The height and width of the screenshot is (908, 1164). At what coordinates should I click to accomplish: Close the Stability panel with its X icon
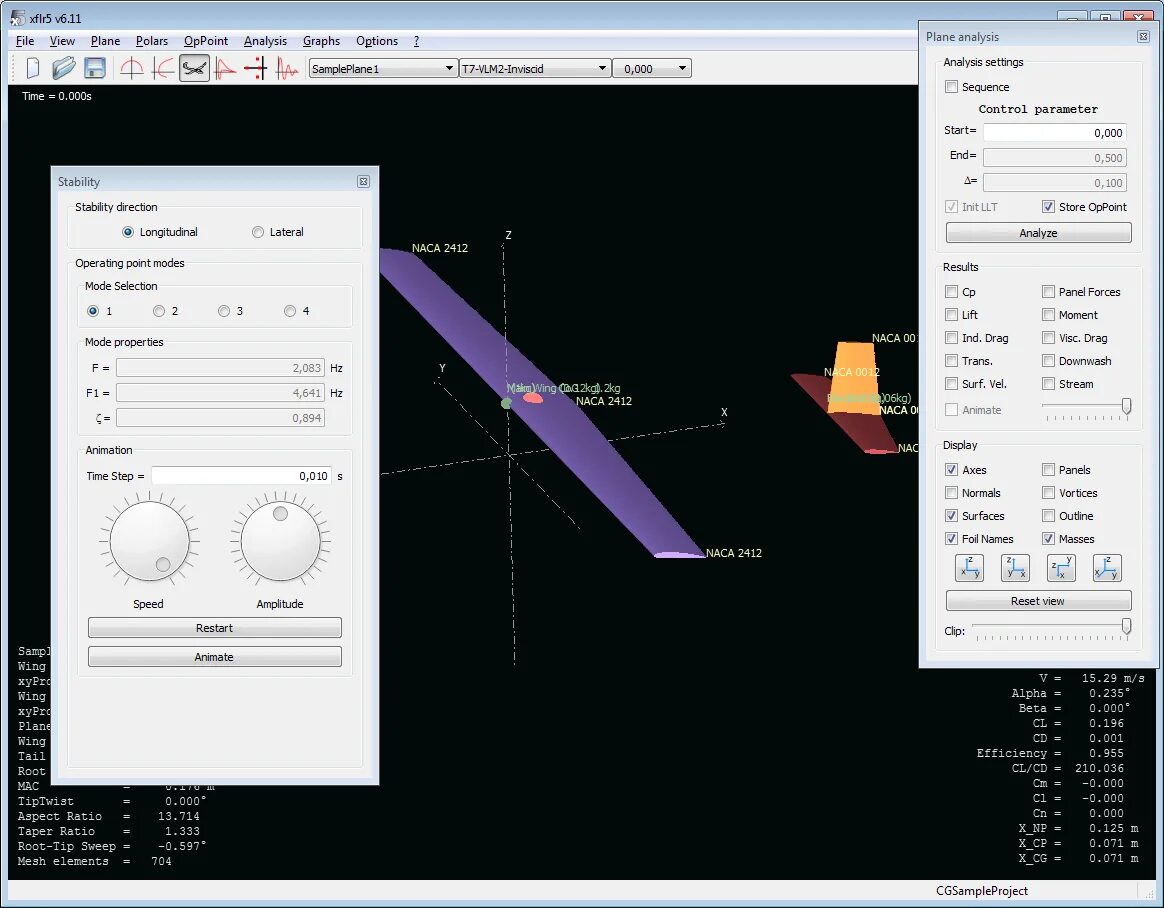[x=363, y=182]
